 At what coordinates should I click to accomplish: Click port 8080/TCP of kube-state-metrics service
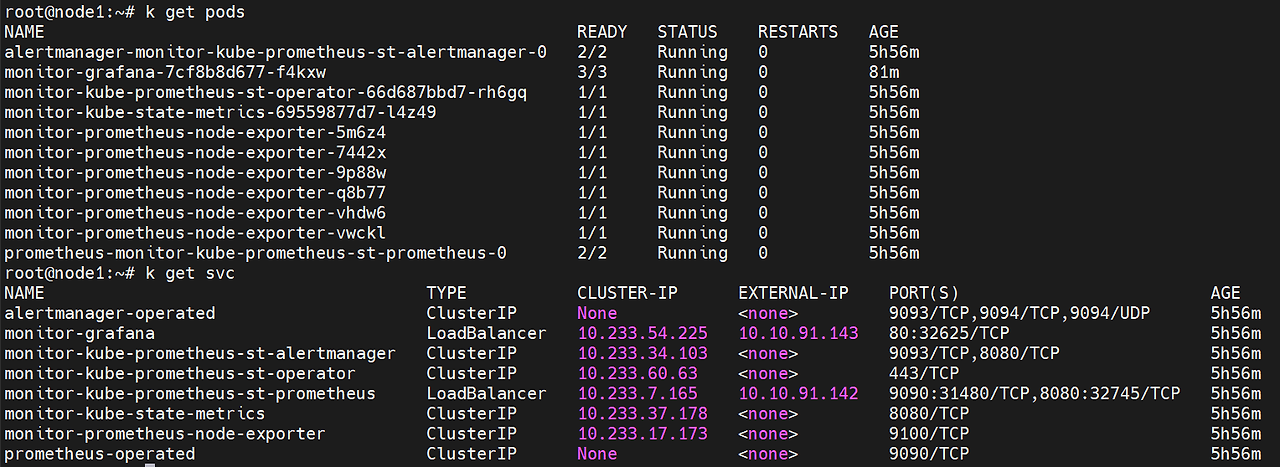[929, 413]
